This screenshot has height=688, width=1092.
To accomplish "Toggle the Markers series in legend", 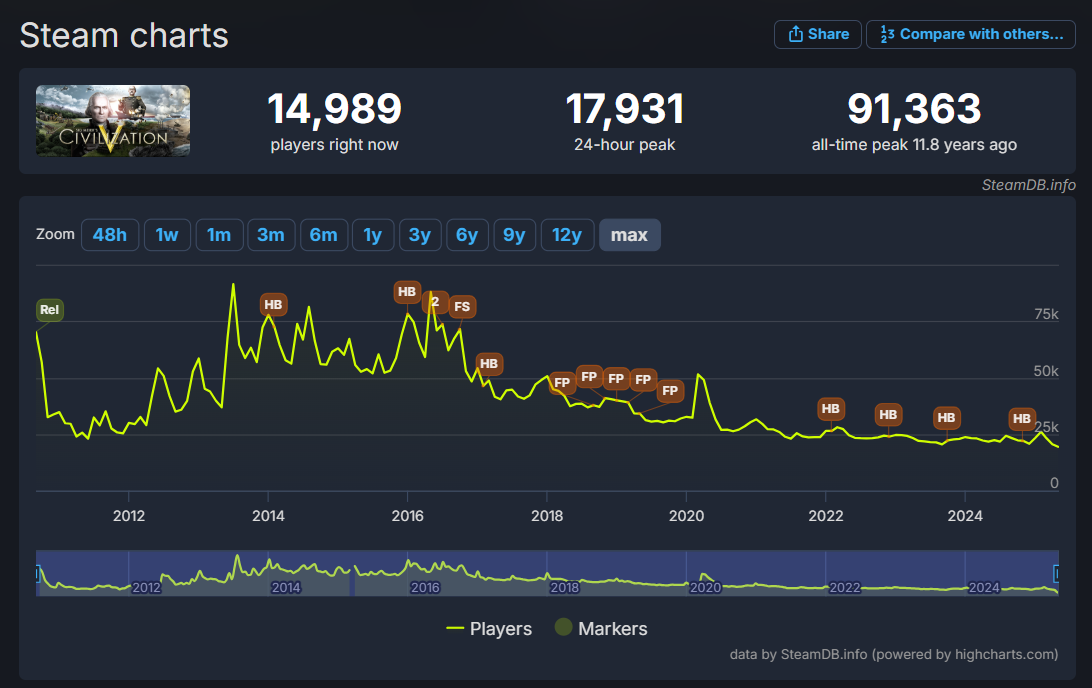I will 601,629.
